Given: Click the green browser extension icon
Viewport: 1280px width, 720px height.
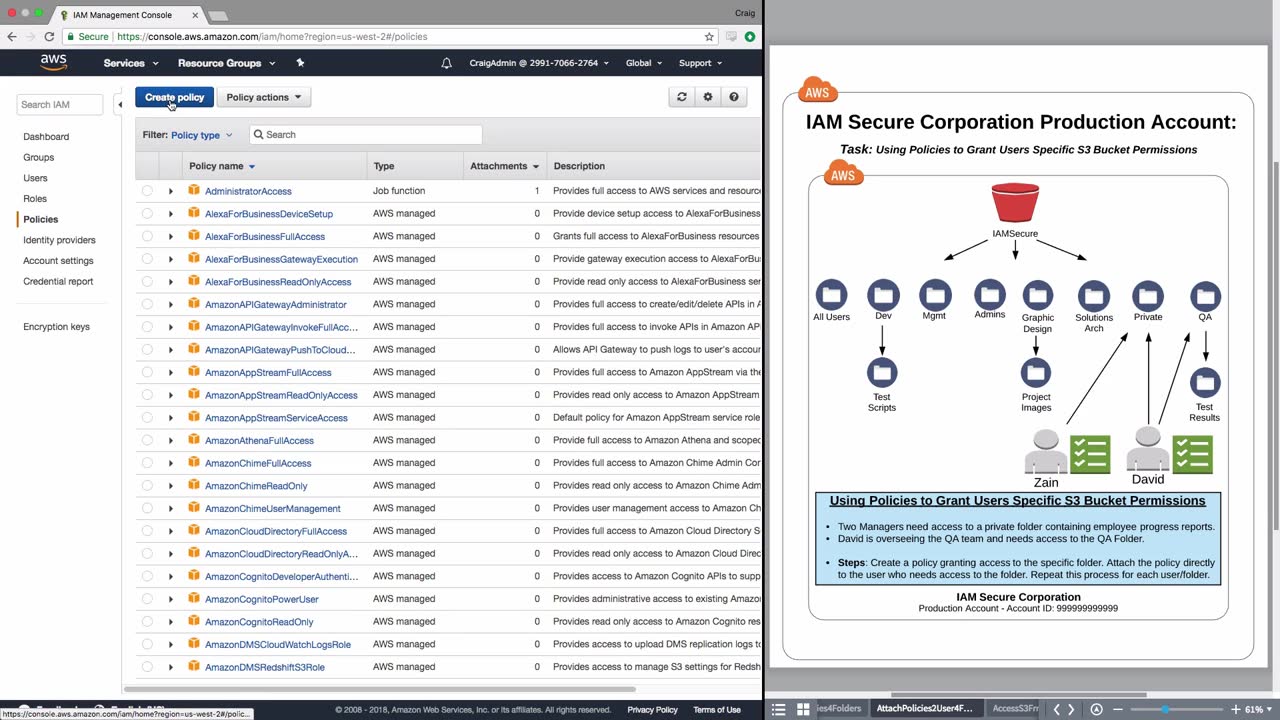Looking at the screenshot, I should pyautogui.click(x=749, y=37).
